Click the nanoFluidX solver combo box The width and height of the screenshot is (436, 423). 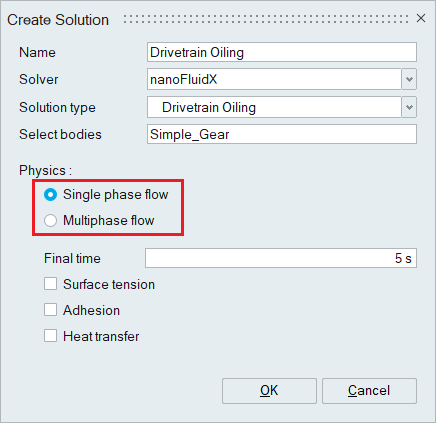click(274, 79)
